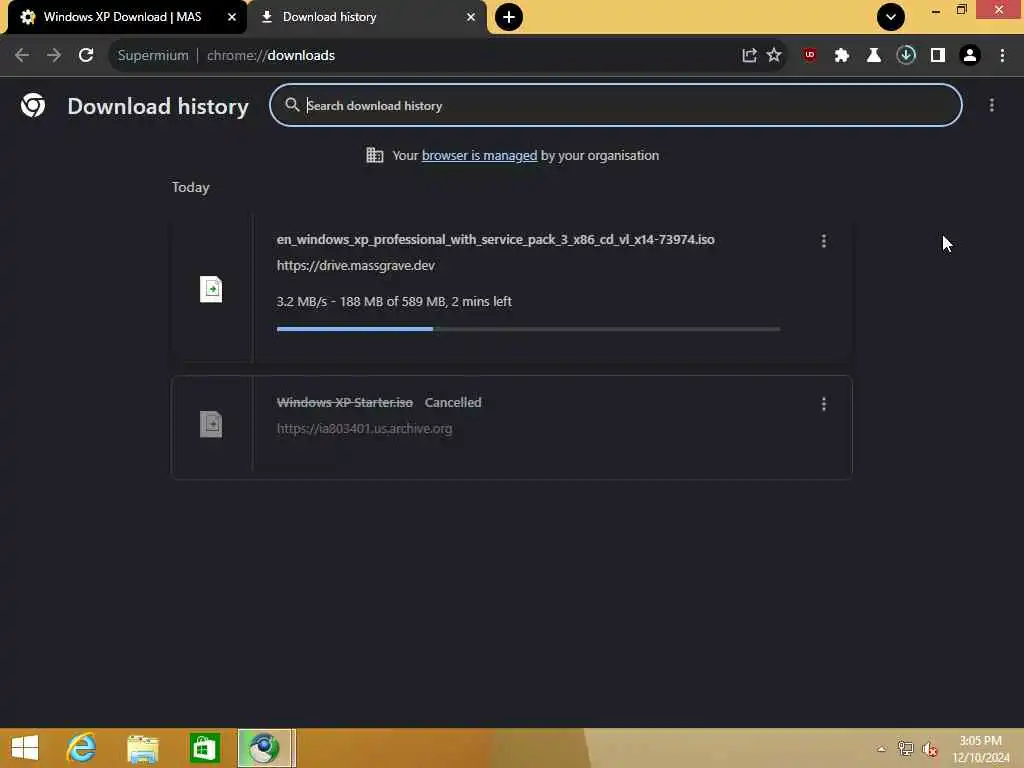Viewport: 1024px width, 768px height.
Task: Open File Explorer from the taskbar
Action: pyautogui.click(x=143, y=749)
